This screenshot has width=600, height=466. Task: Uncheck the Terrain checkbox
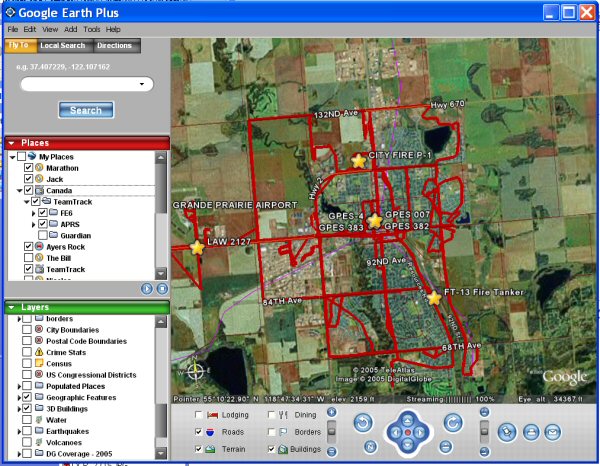click(199, 449)
